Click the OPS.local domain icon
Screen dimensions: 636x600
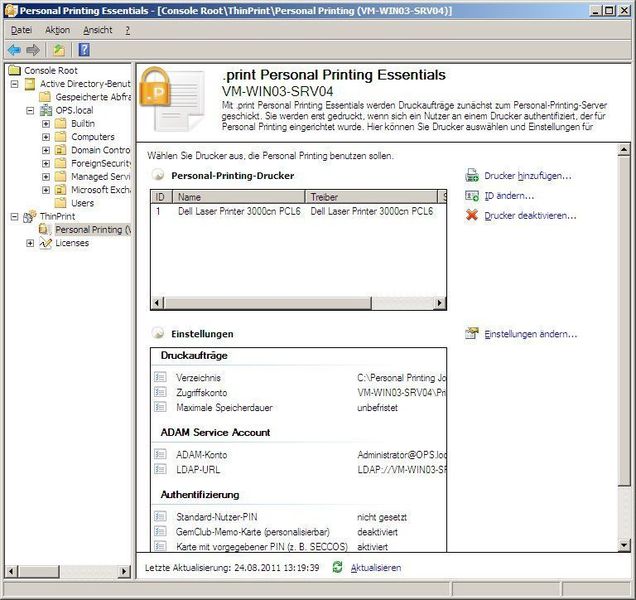45,110
